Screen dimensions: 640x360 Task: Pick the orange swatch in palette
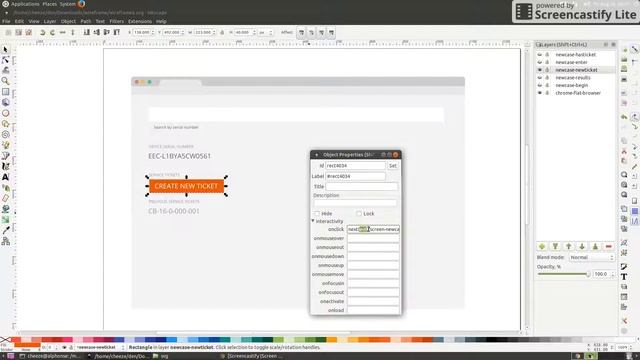click(x=331, y=340)
